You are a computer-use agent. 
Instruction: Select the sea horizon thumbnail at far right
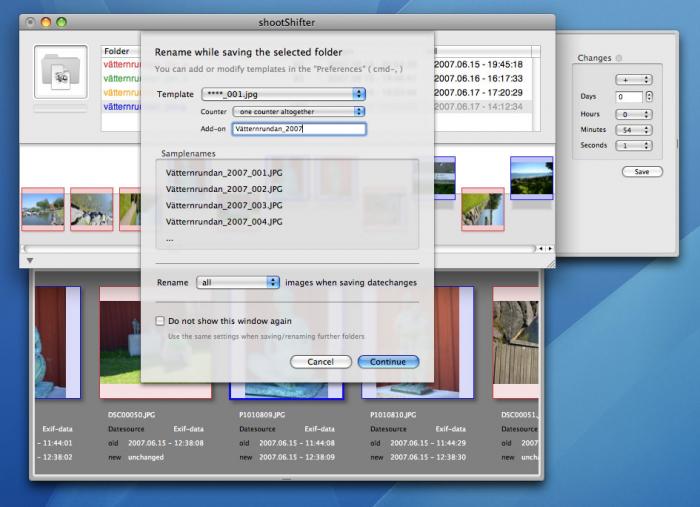[531, 178]
